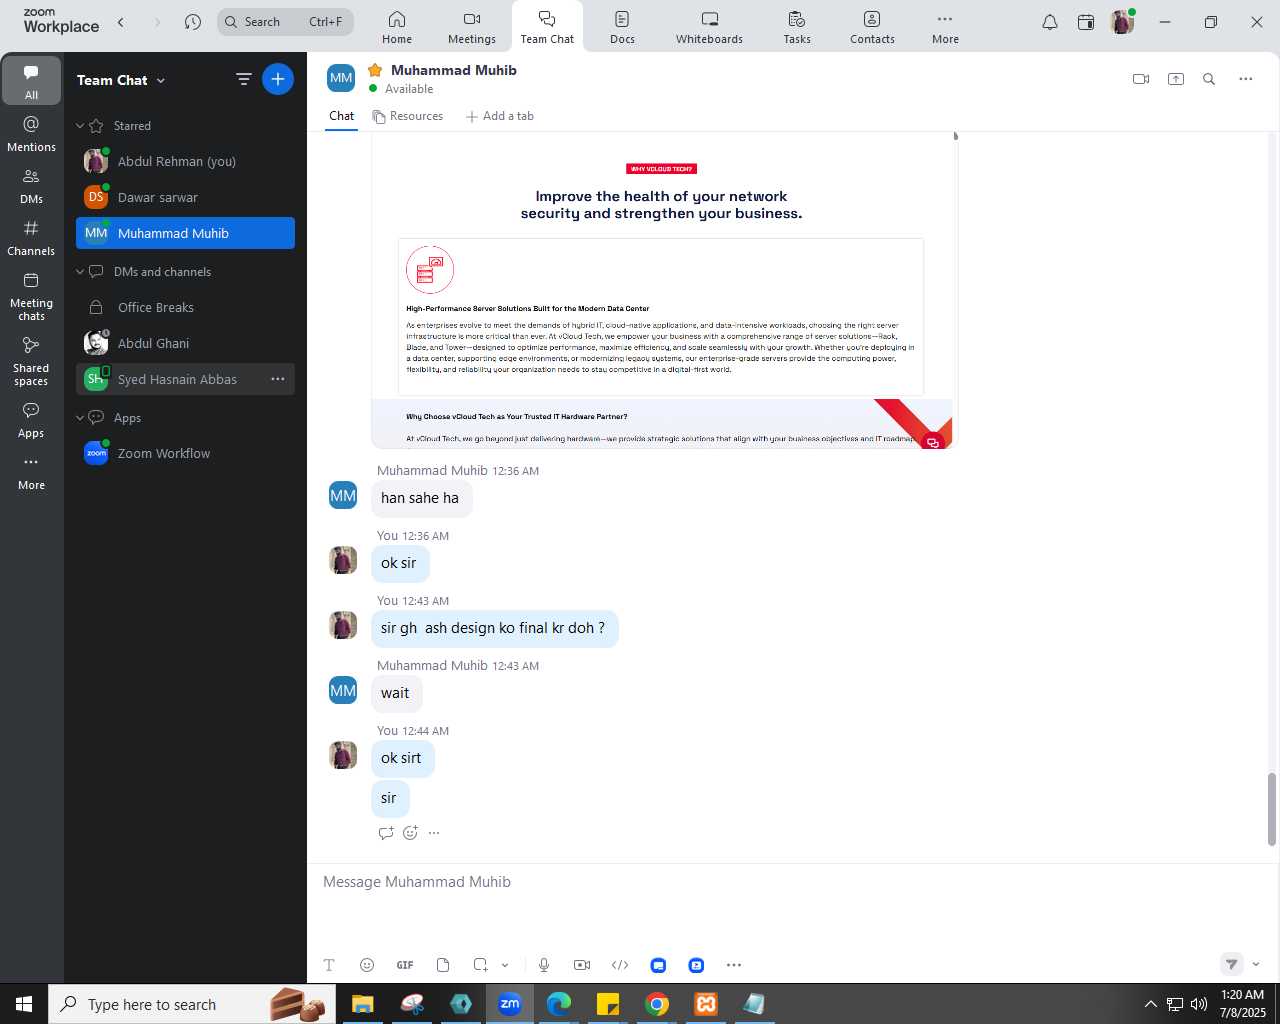Screen dimensions: 1280x1024
Task: Open the All chats sidebar item
Action: pos(31,81)
